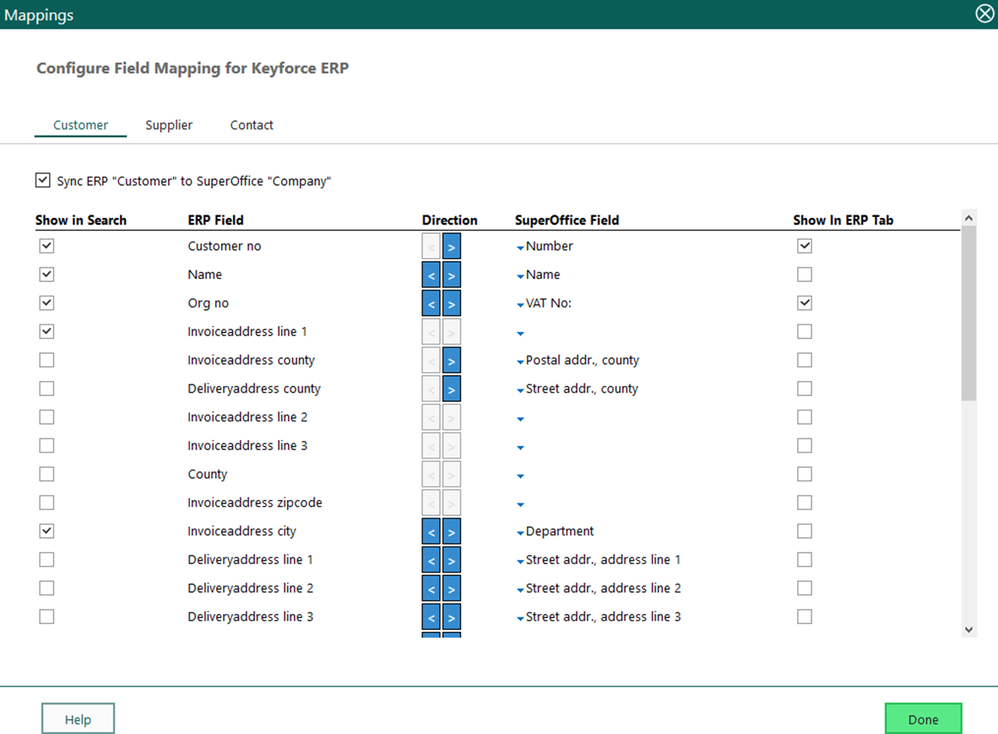This screenshot has height=734, width=998.
Task: Click the Help button
Action: tap(78, 719)
